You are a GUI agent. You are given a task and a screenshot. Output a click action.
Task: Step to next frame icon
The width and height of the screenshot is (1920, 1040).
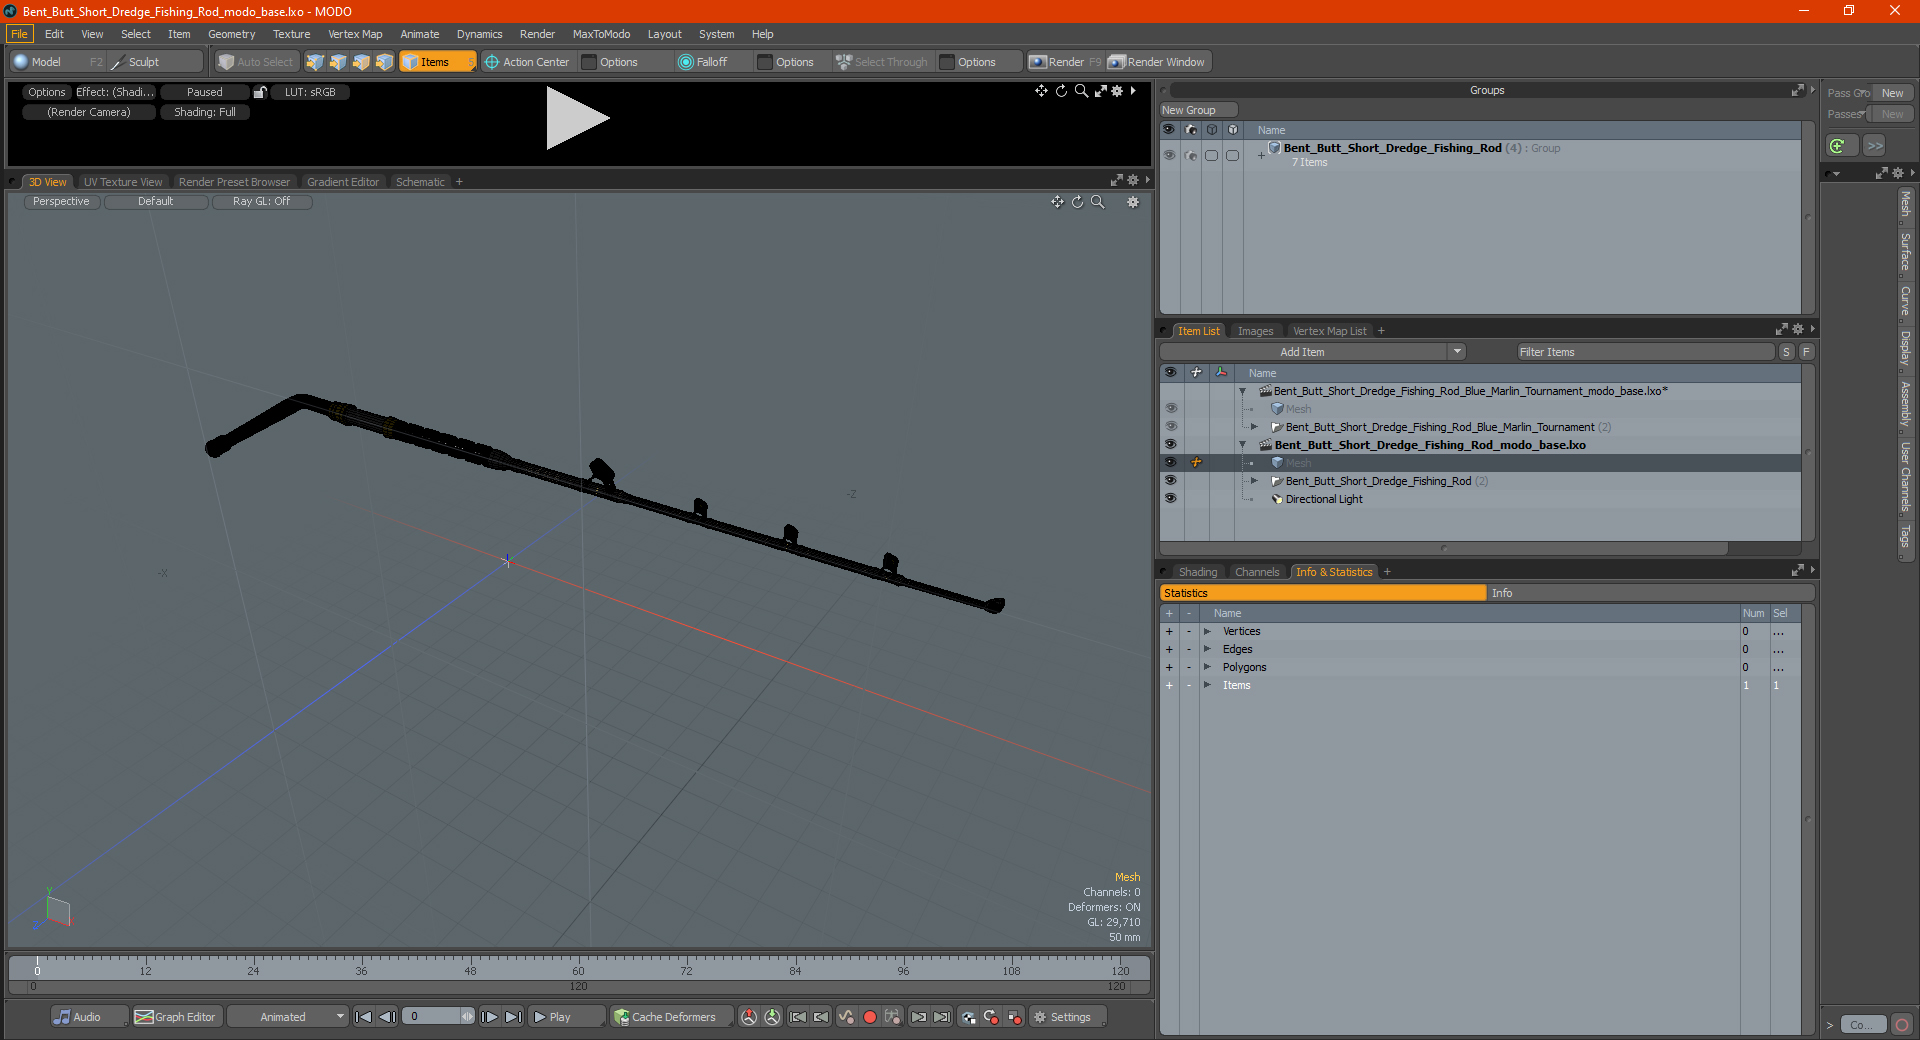pyautogui.click(x=490, y=1017)
